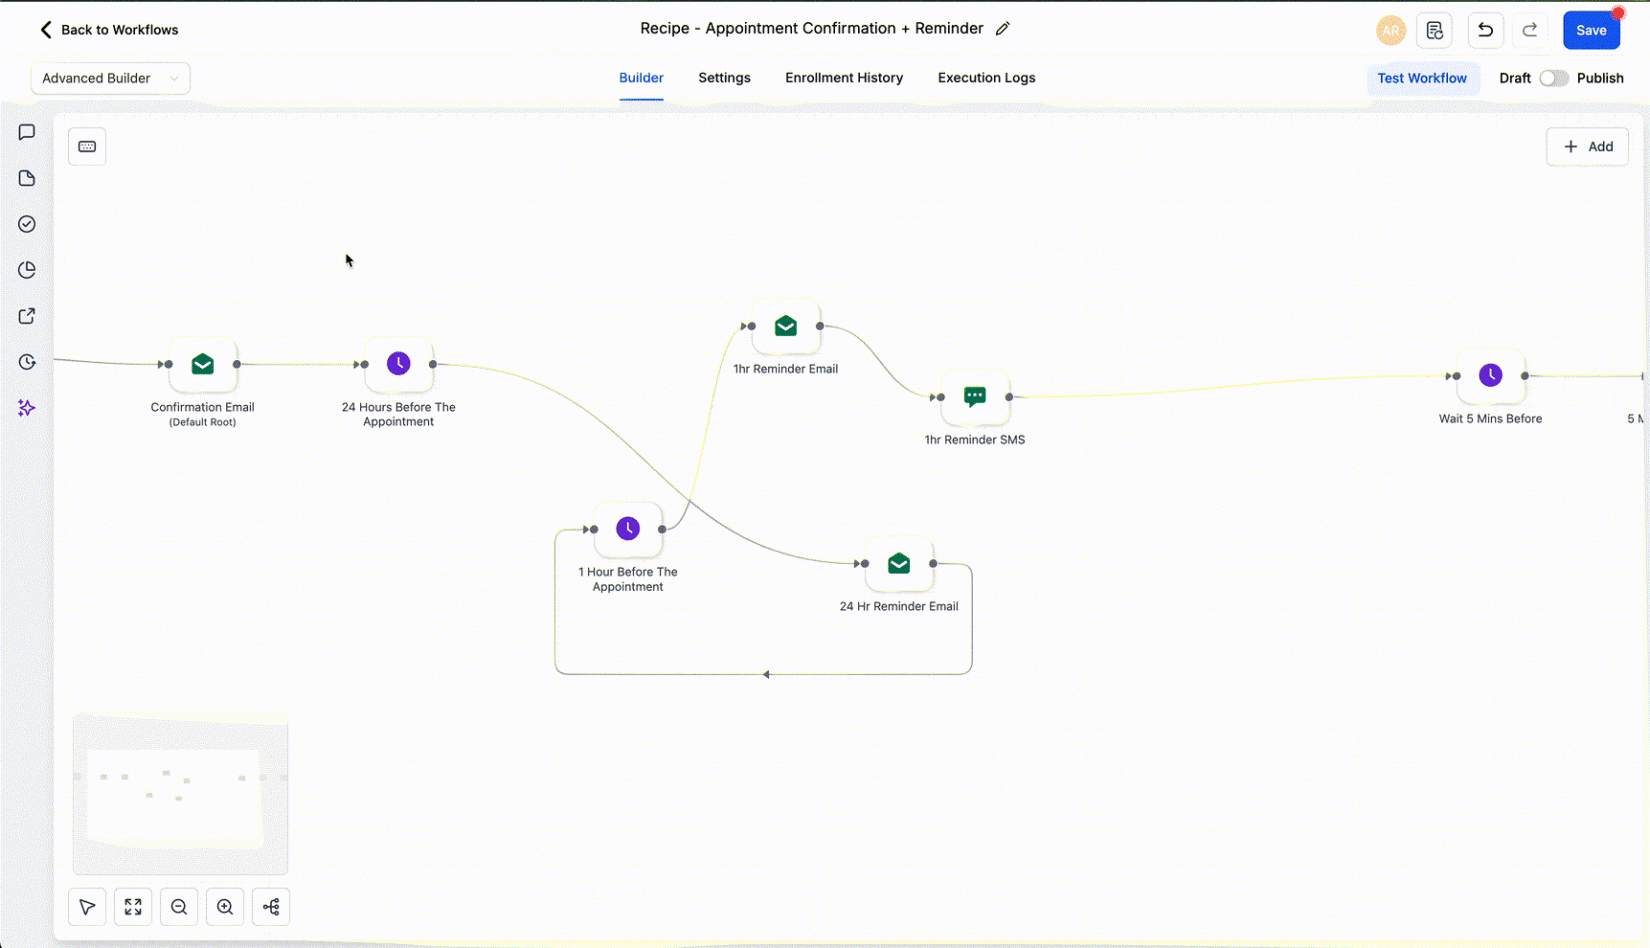Open the keyboard shortcuts panel on the canvas
Viewport: 1650px width, 948px height.
coord(86,146)
